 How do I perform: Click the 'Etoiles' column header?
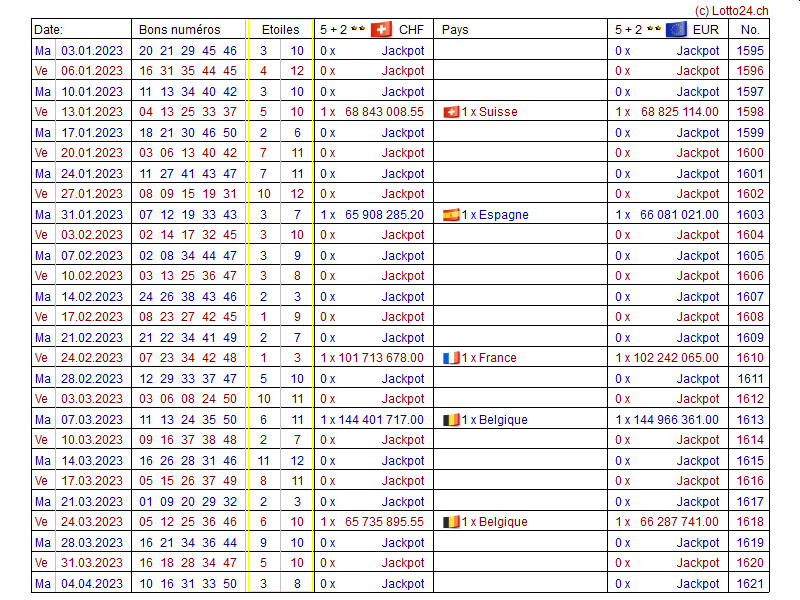[x=279, y=30]
